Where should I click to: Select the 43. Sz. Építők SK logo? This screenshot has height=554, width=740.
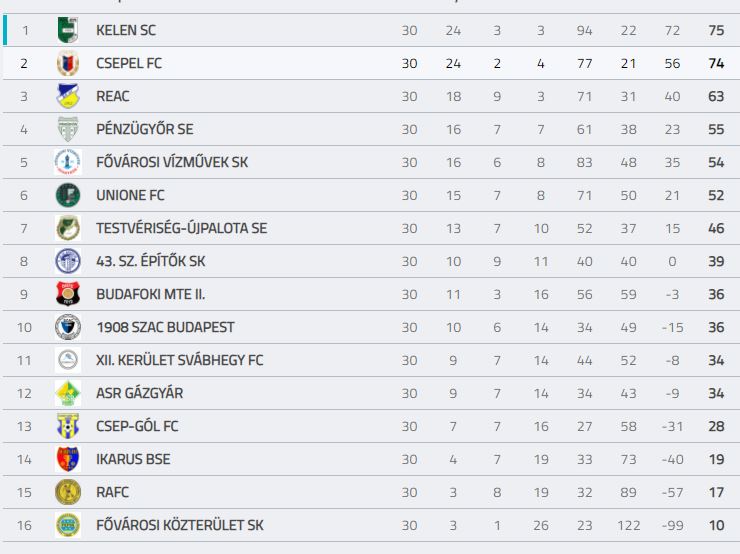(68, 261)
